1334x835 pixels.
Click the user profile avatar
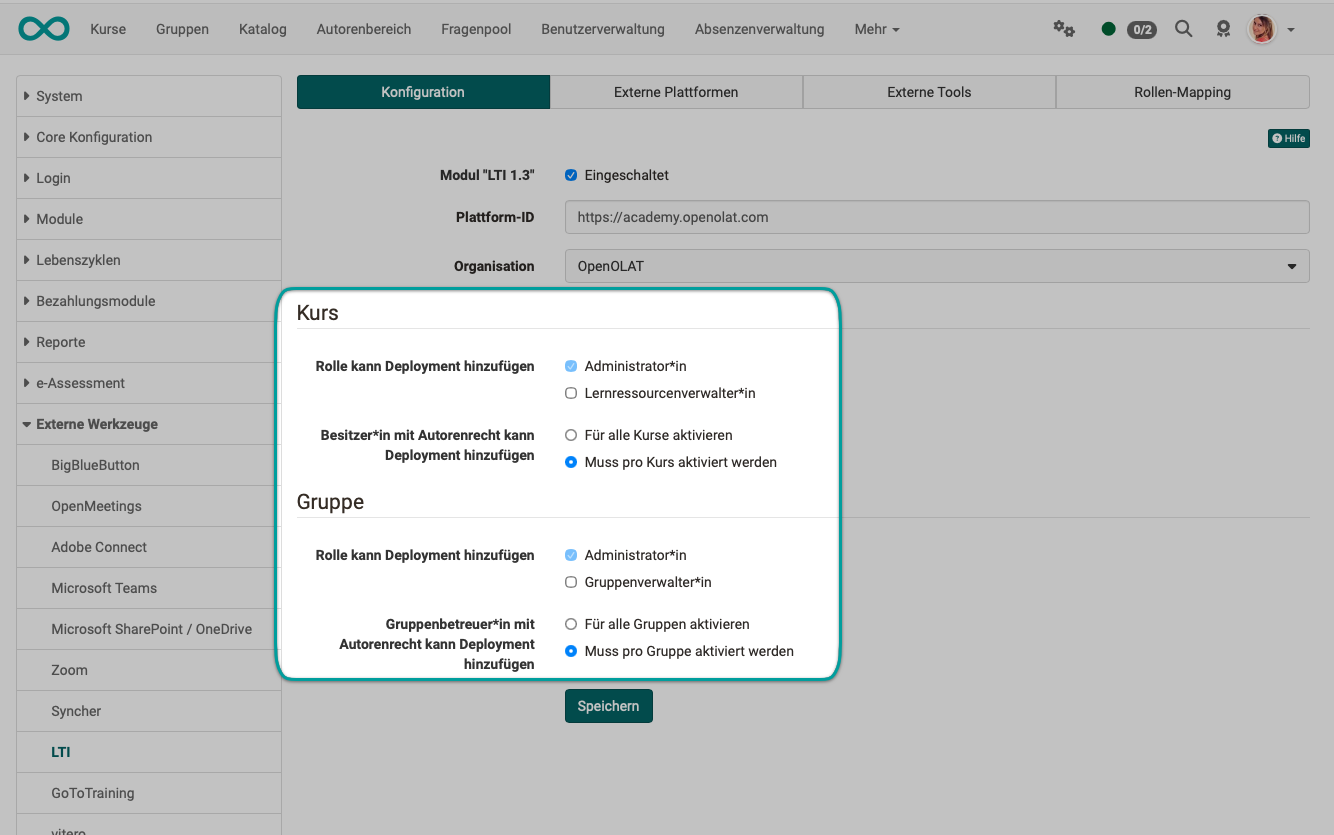point(1262,29)
